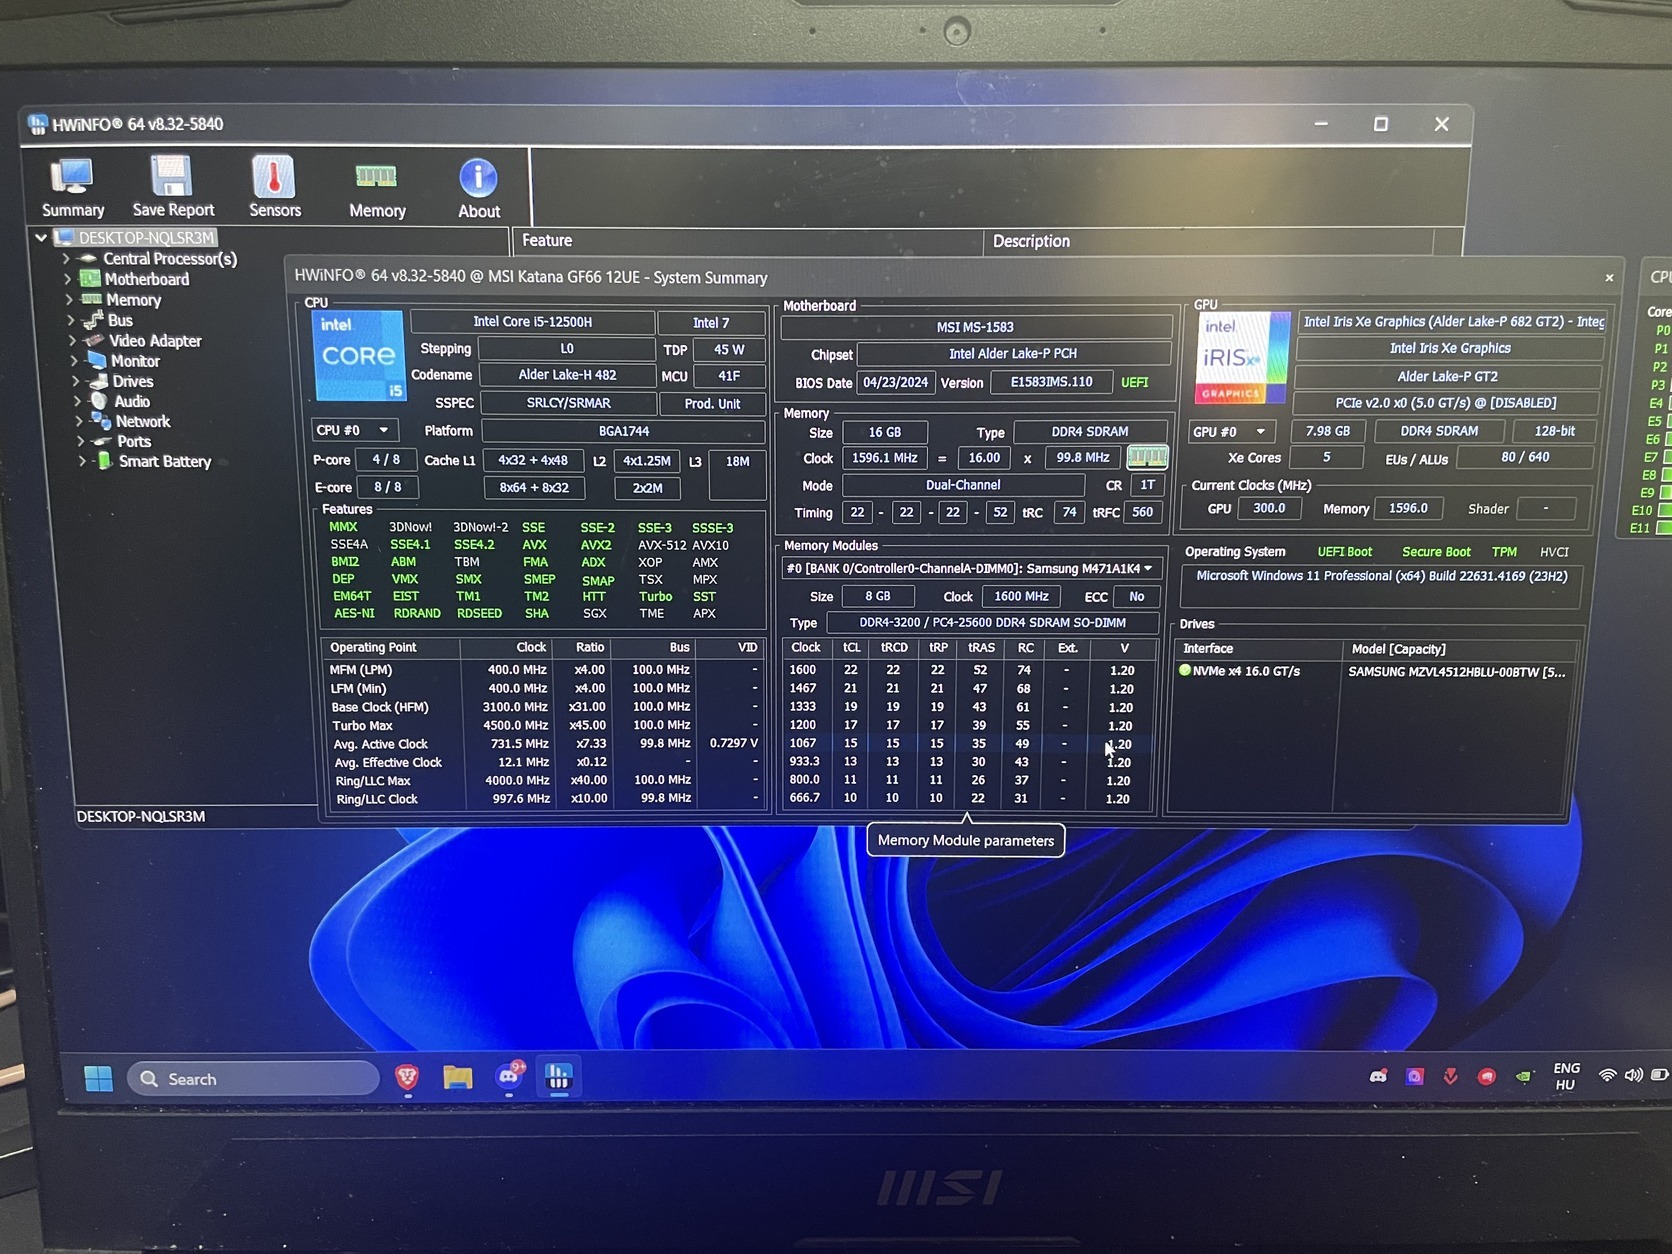Screen dimensions: 1672x1254
Task: Launch Brave browser from the taskbar
Action: [406, 1077]
